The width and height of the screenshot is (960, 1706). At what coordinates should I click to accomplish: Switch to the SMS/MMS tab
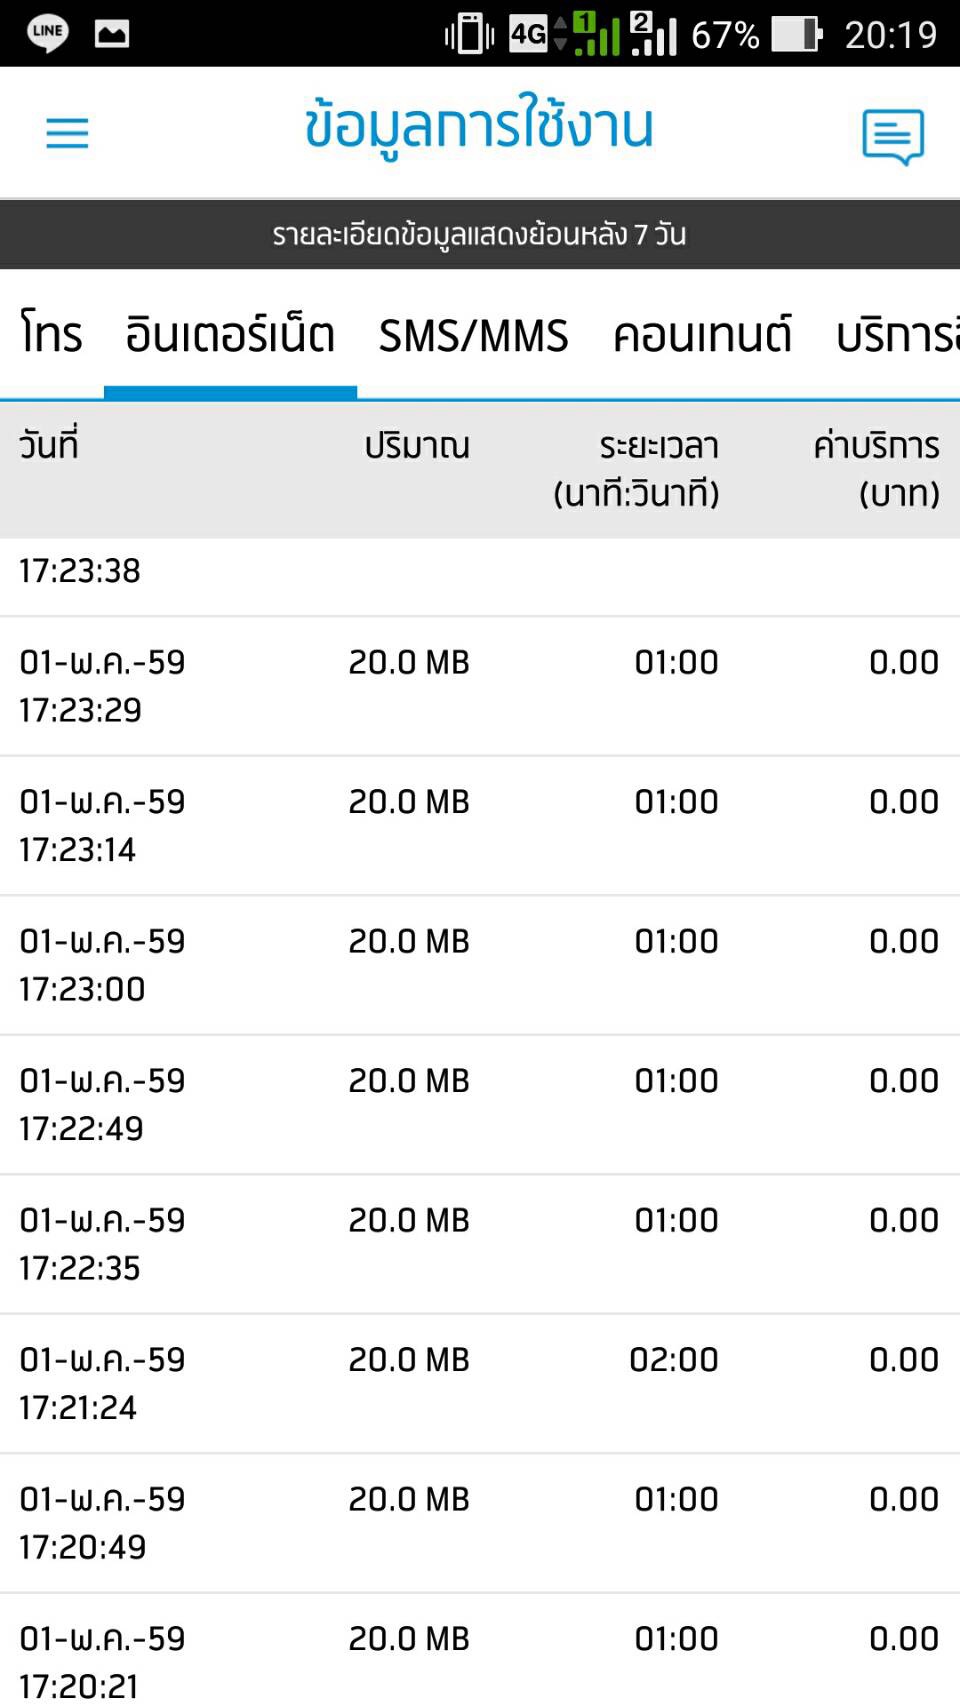pos(473,334)
